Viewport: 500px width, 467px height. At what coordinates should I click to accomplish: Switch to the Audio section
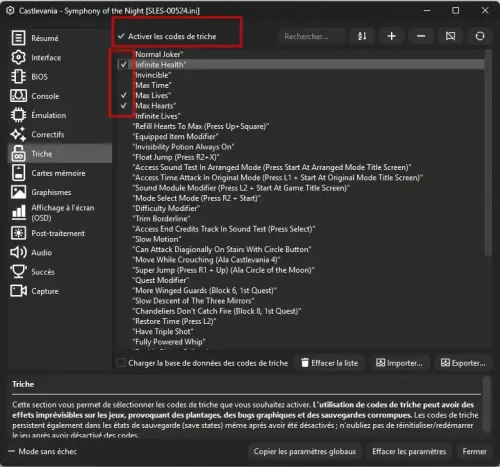click(60, 252)
